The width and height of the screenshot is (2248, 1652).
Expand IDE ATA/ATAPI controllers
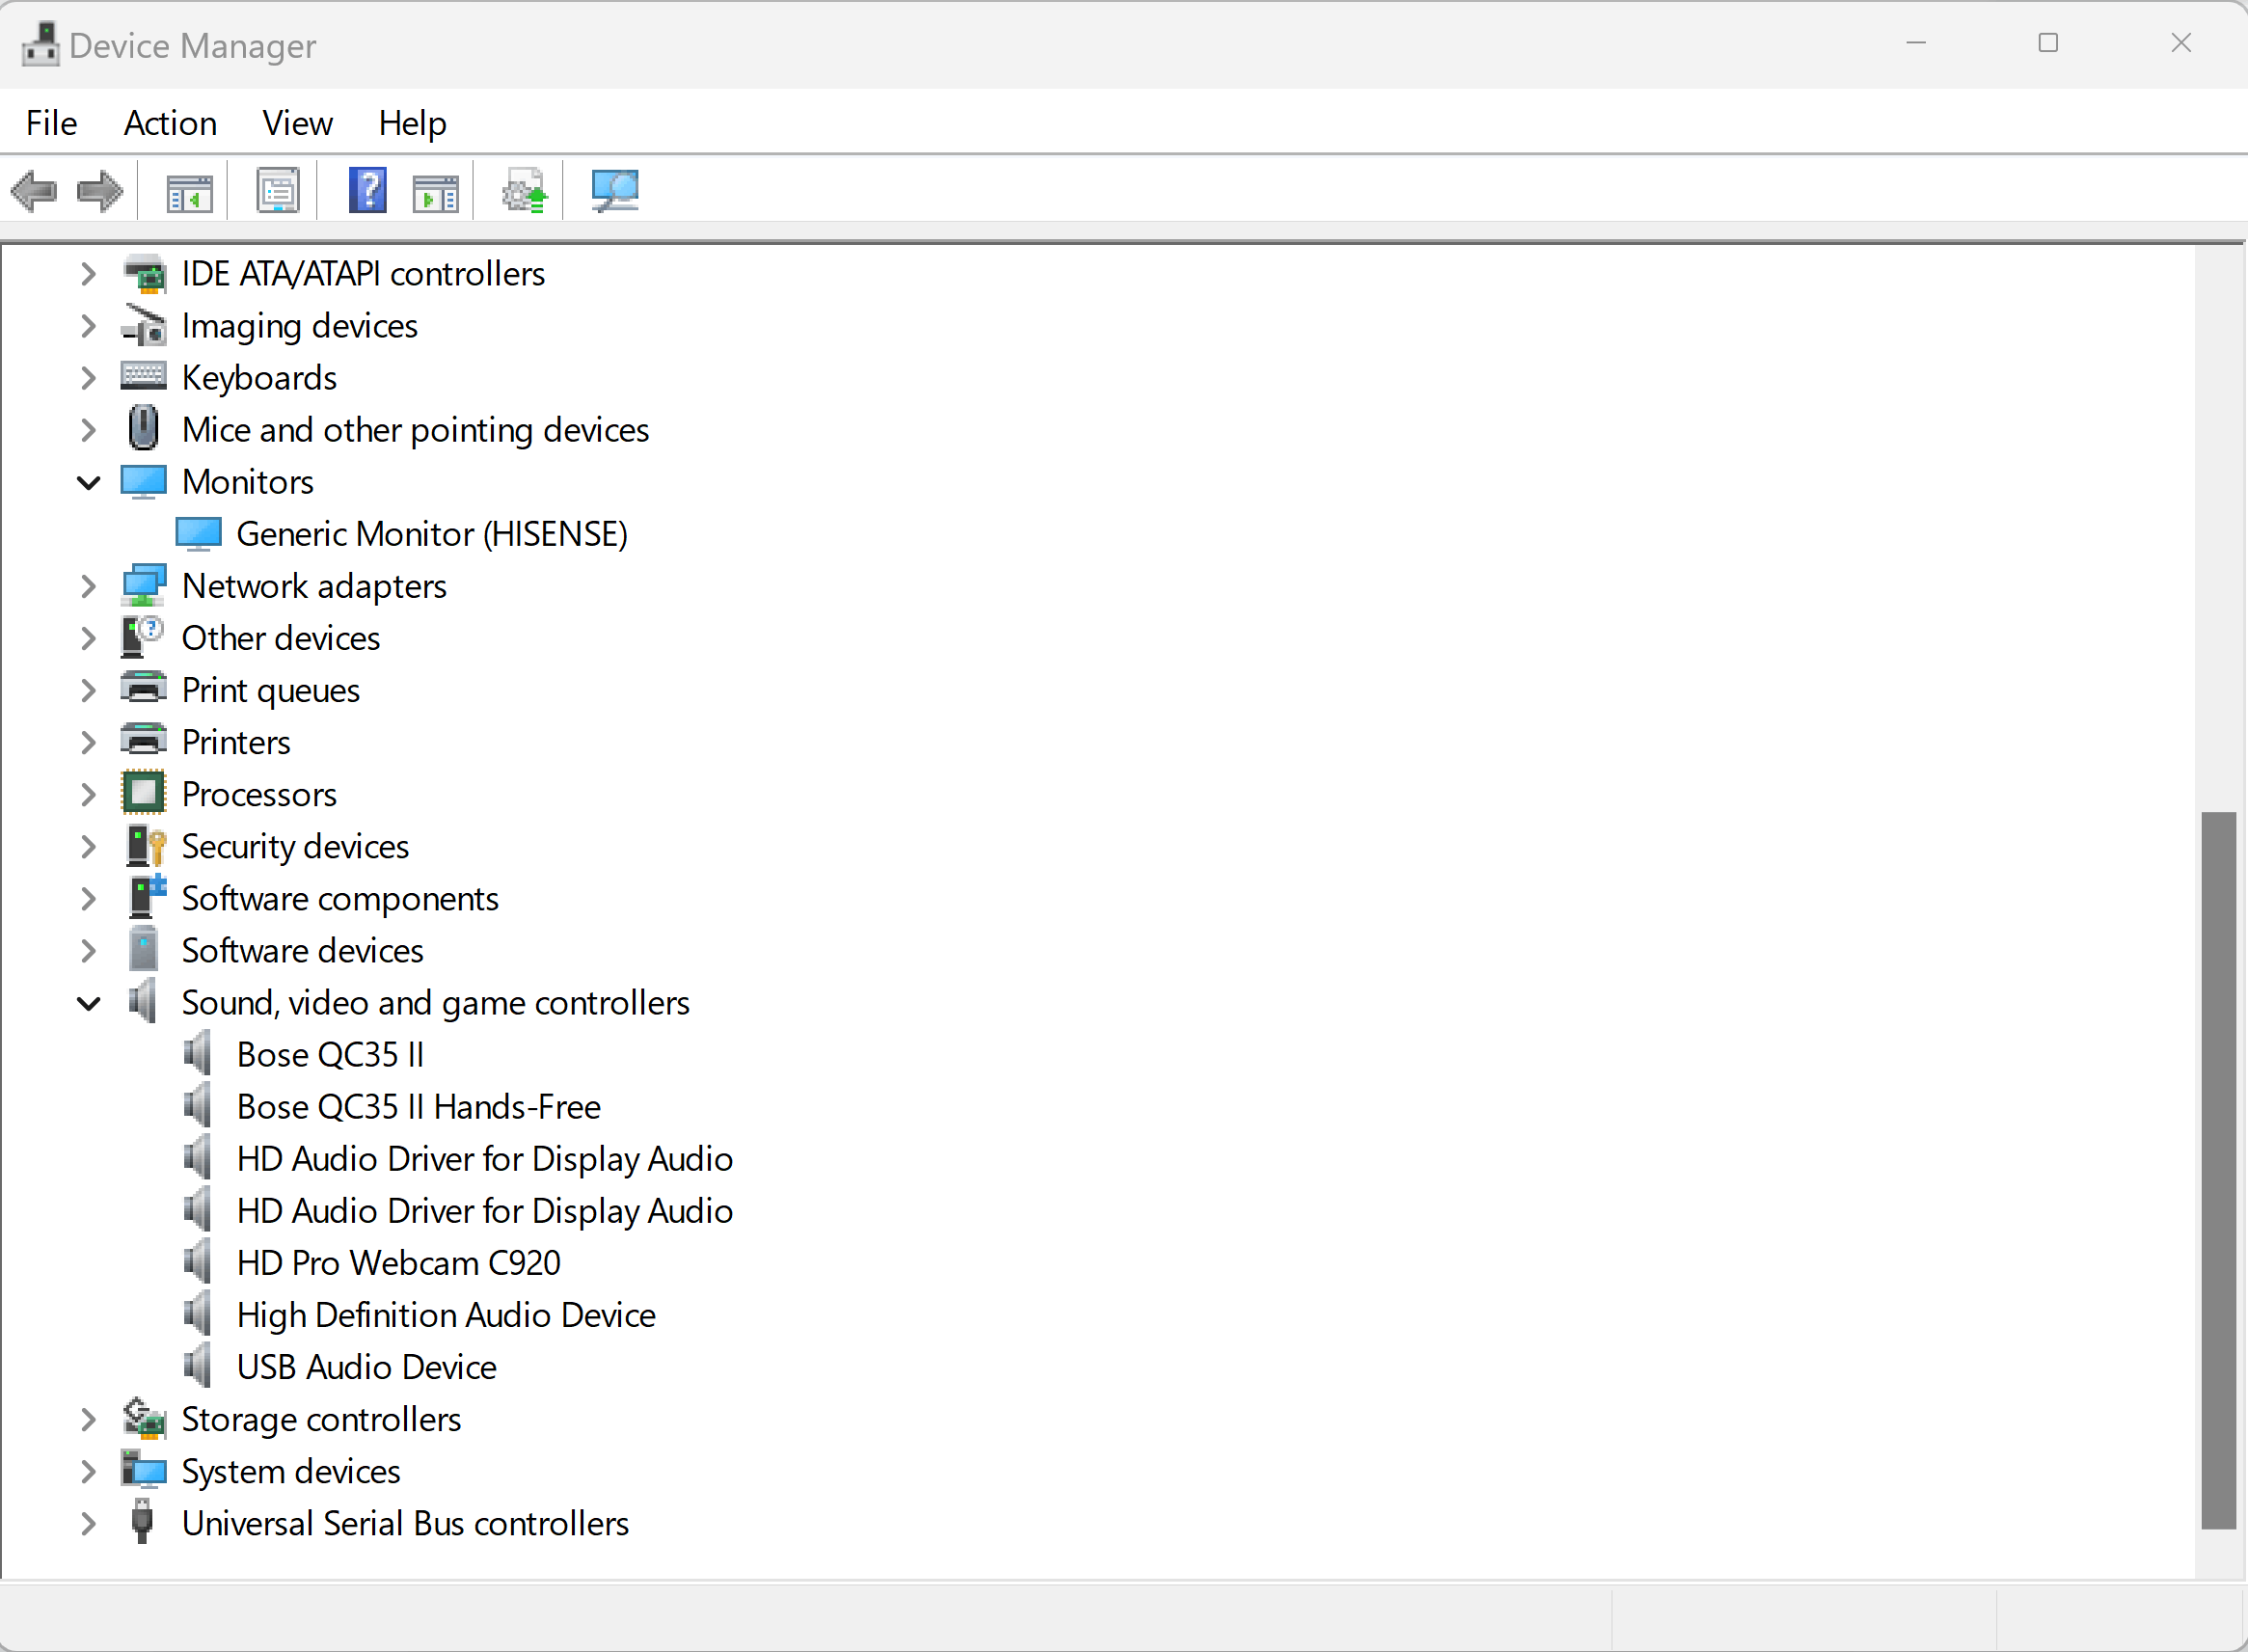pos(88,273)
